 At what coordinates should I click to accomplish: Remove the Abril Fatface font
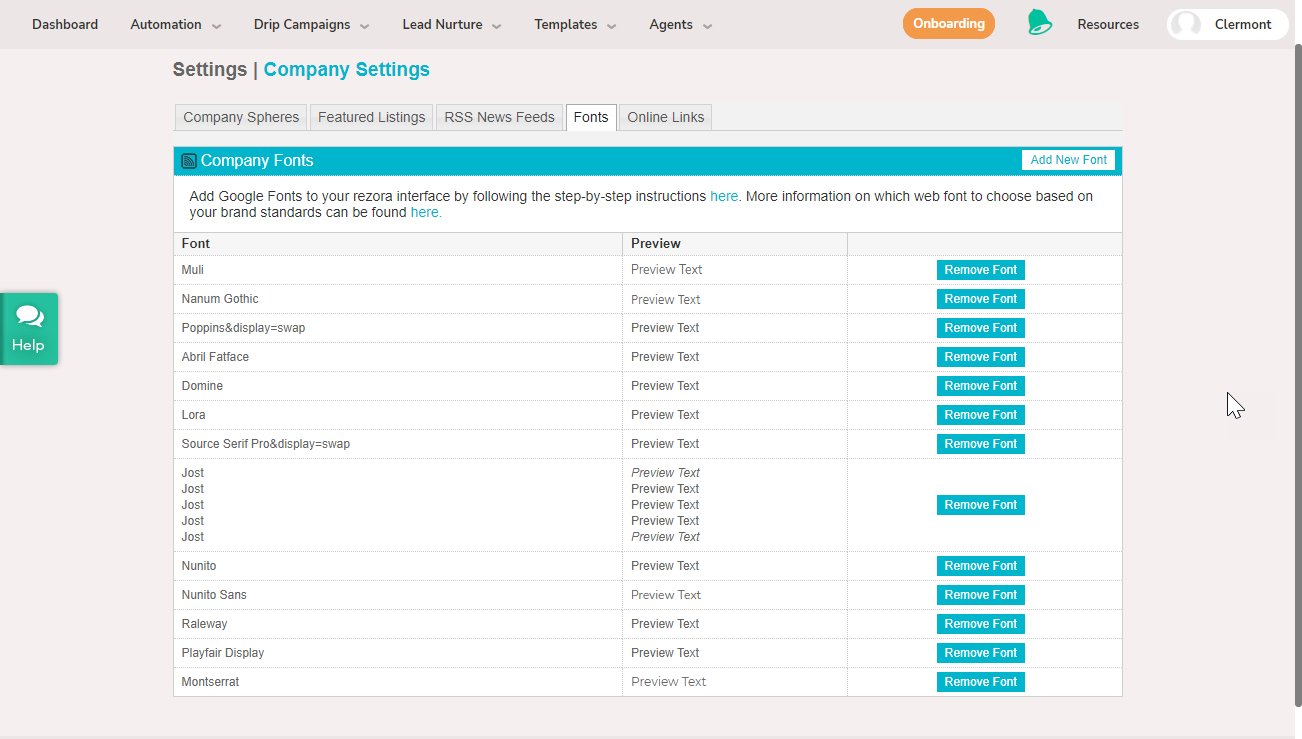981,357
